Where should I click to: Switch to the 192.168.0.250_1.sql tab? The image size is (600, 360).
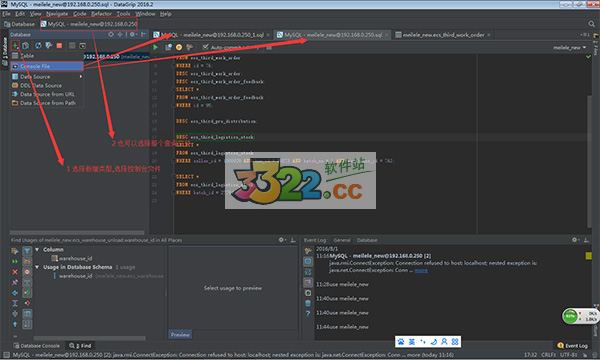point(211,35)
